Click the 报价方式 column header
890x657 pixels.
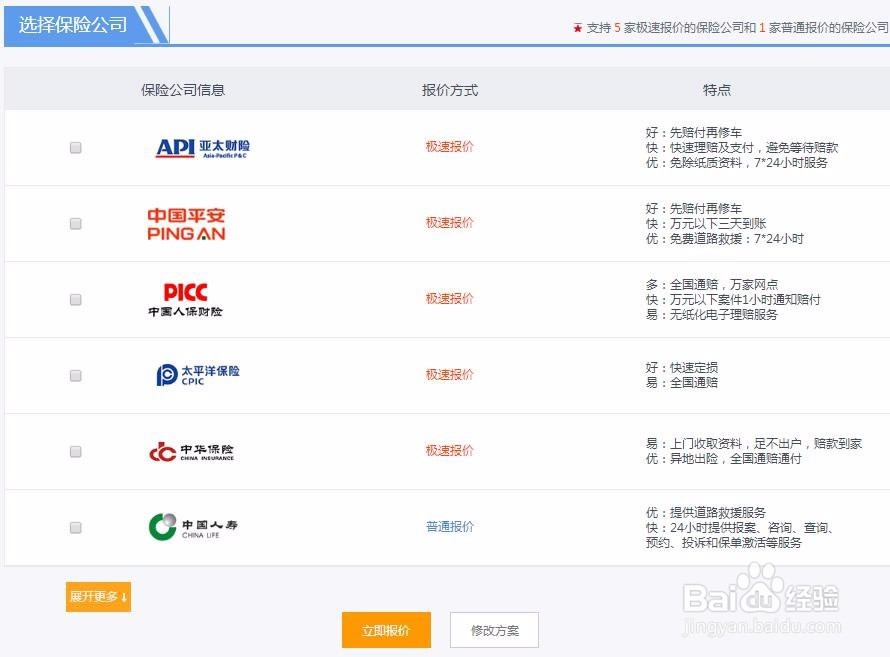[x=450, y=90]
